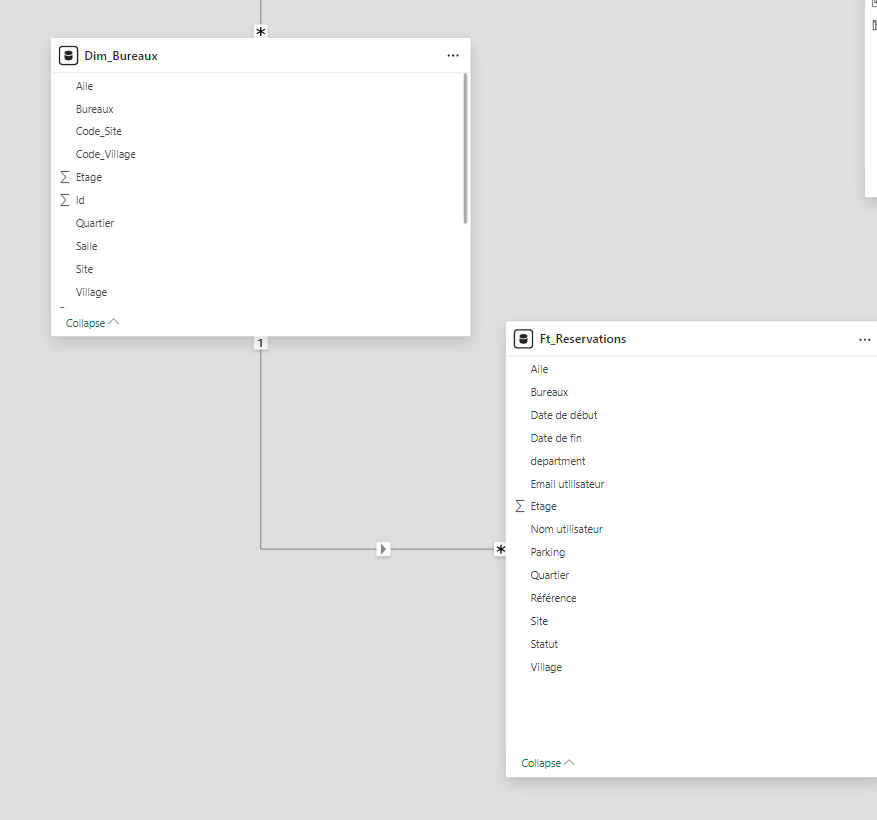The image size is (877, 820).
Task: Select Quartier field in Ft_Reservations
Action: pyautogui.click(x=550, y=575)
